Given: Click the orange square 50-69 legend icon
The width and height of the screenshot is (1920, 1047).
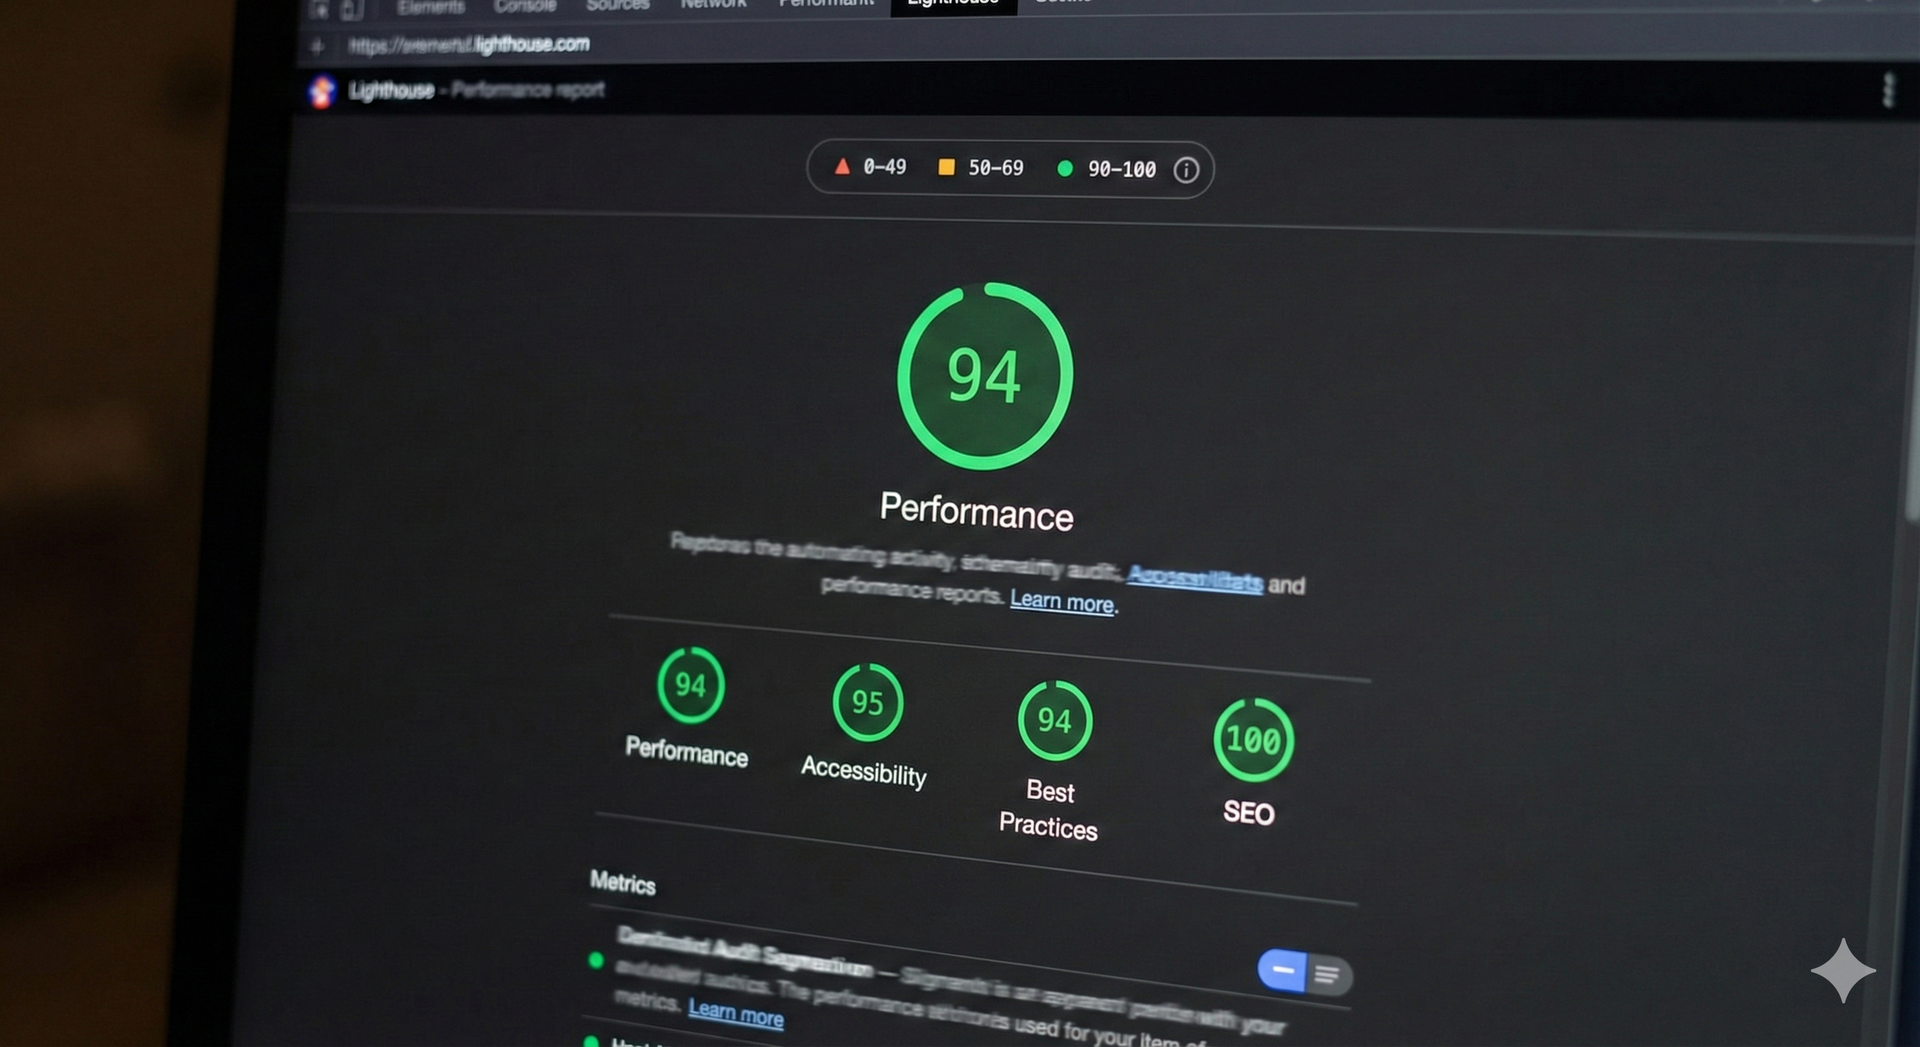Looking at the screenshot, I should pos(946,167).
